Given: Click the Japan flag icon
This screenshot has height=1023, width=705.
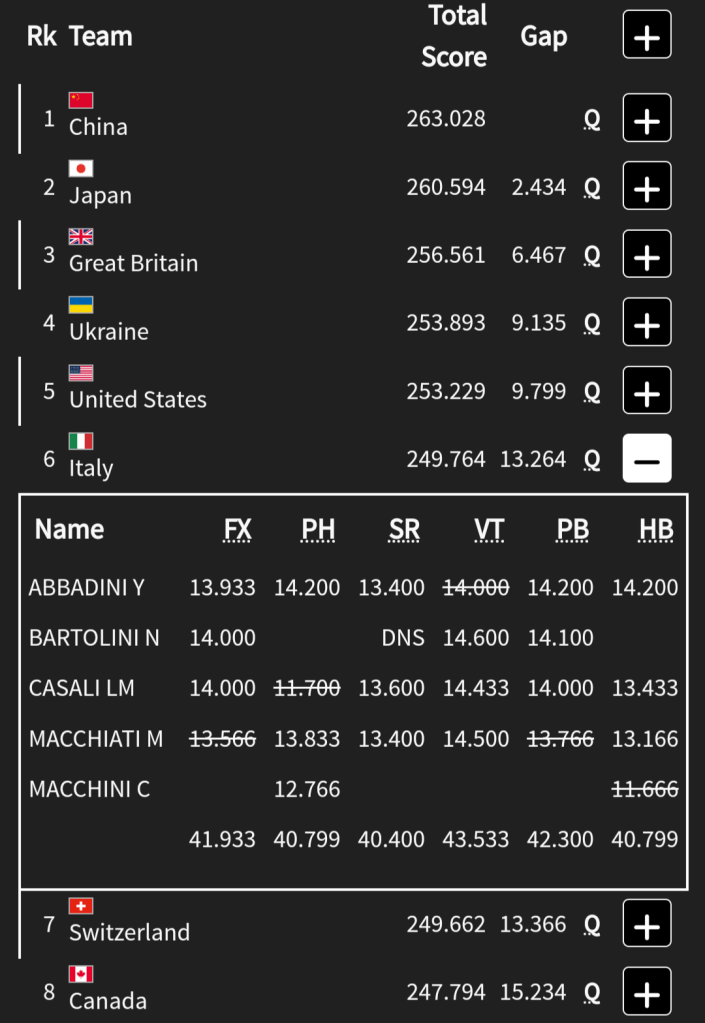Looking at the screenshot, I should [81, 168].
